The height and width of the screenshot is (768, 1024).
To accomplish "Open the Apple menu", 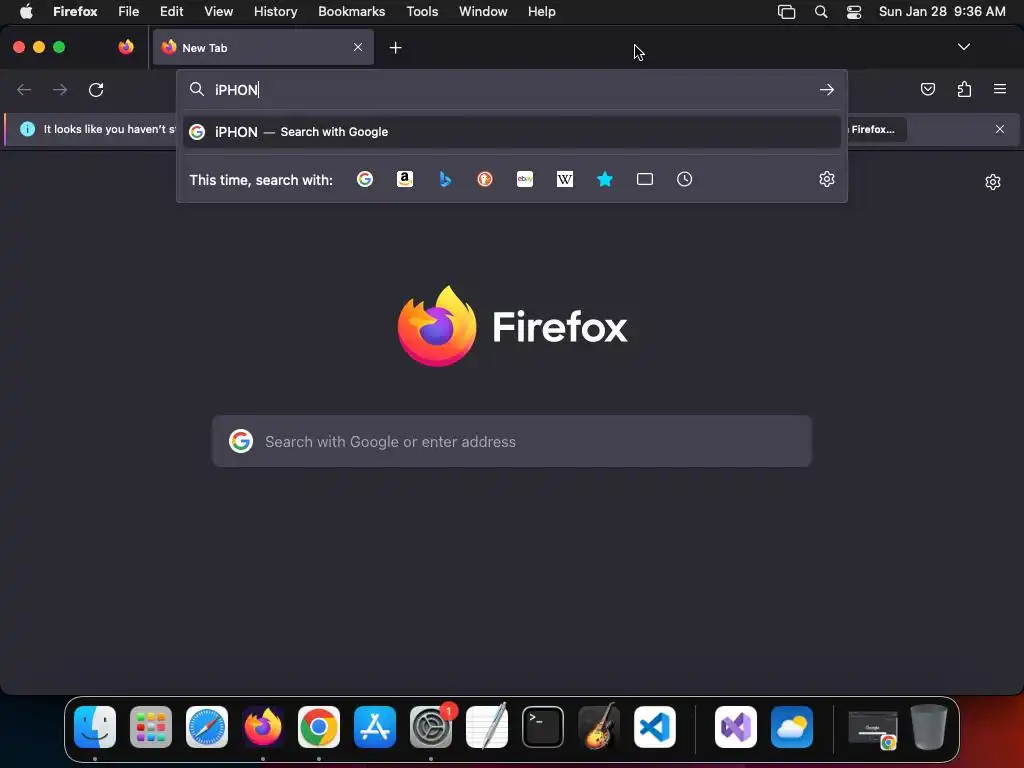I will pos(26,11).
